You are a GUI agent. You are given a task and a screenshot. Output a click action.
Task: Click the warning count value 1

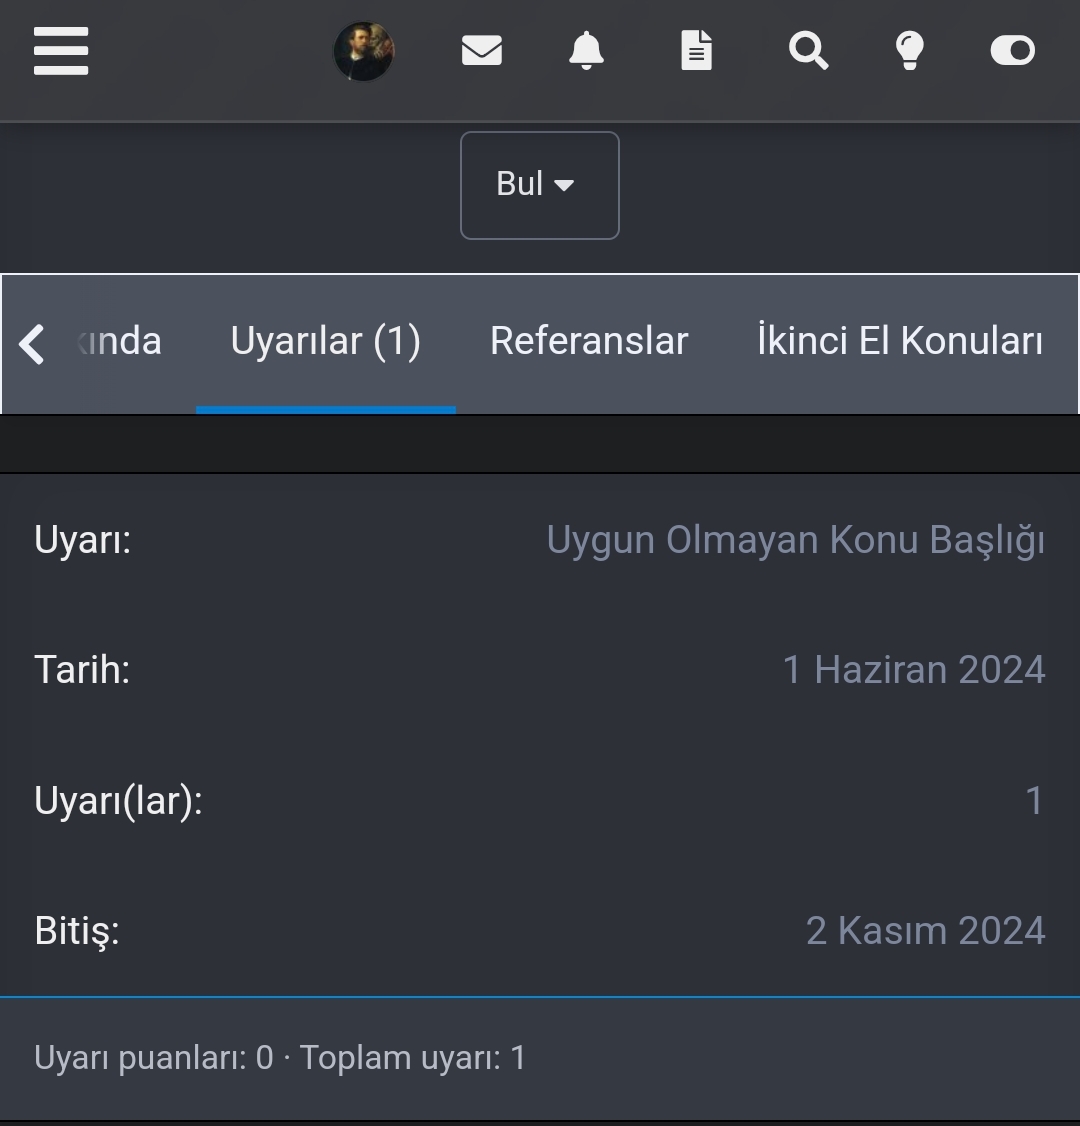(x=1034, y=801)
